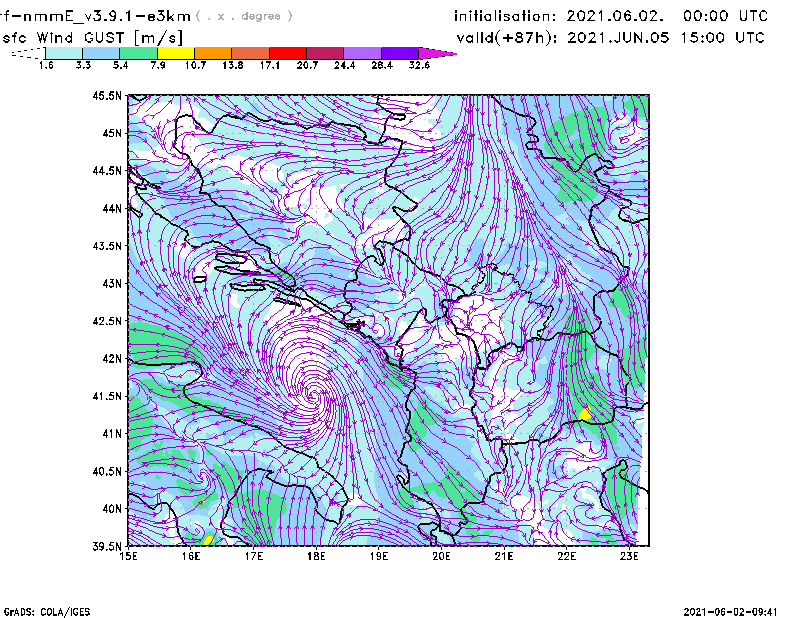Click the '19E' longitude label
The image size is (800, 618).
pyautogui.click(x=379, y=556)
